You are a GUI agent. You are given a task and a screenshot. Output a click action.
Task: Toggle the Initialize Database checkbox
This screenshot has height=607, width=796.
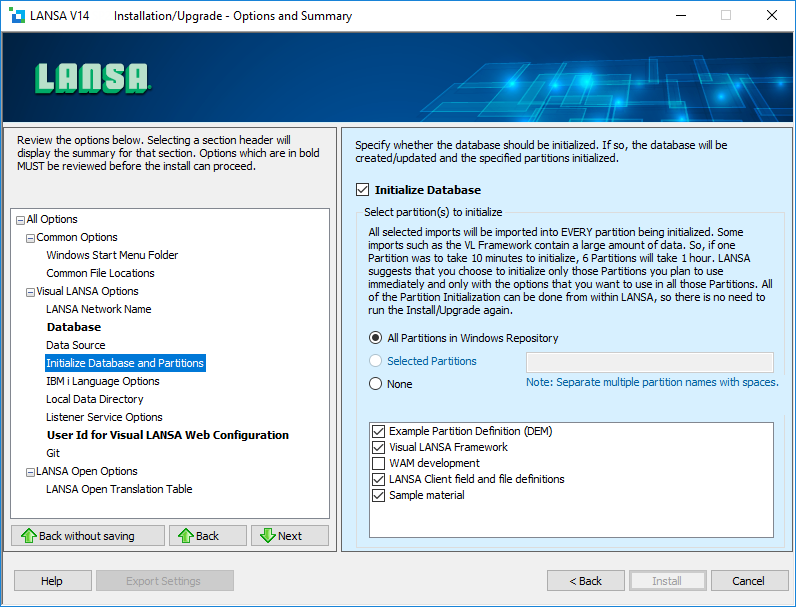click(x=362, y=190)
